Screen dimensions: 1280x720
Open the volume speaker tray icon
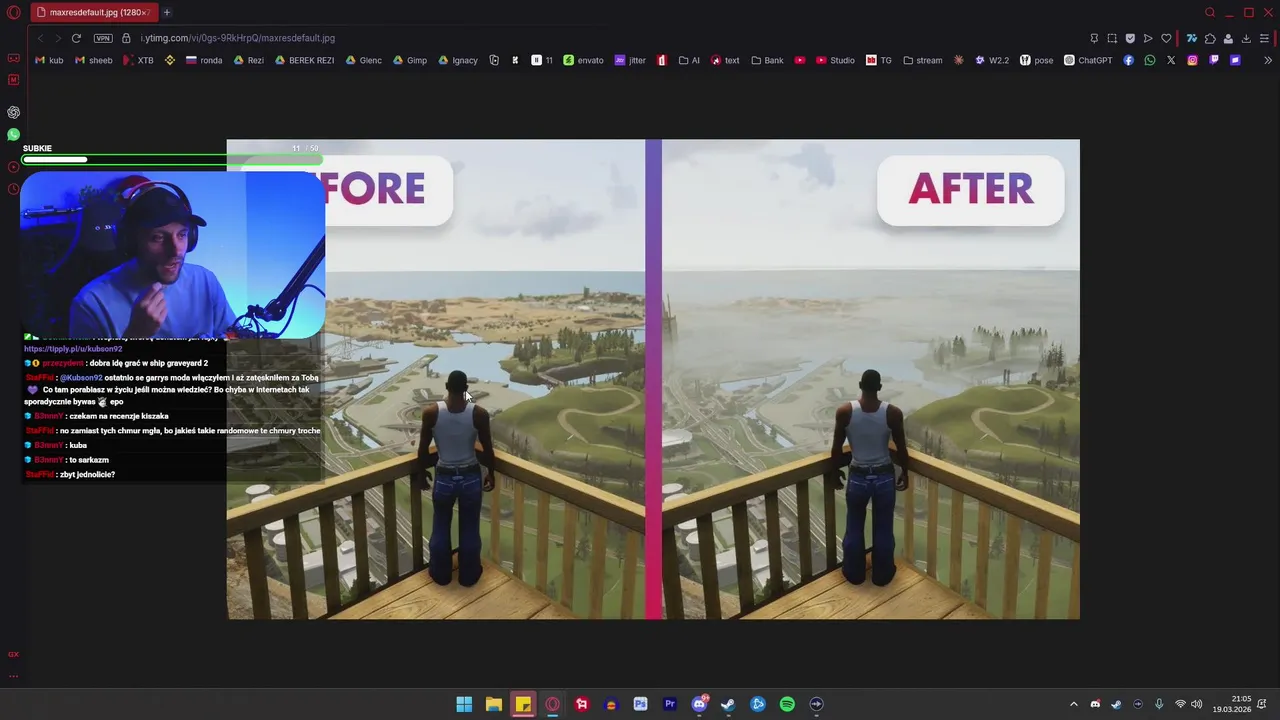click(x=1197, y=704)
